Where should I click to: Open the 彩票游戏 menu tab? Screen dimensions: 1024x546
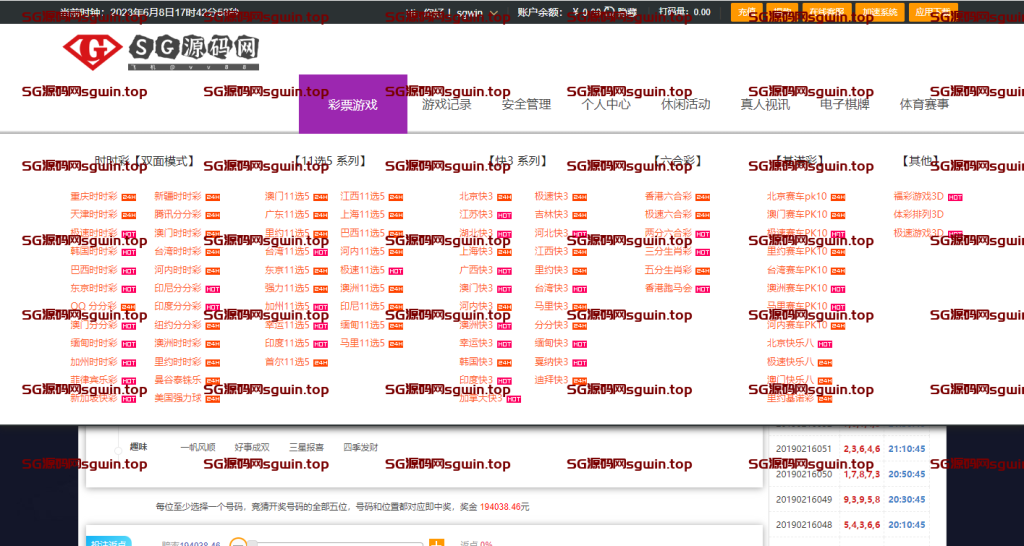coord(353,104)
